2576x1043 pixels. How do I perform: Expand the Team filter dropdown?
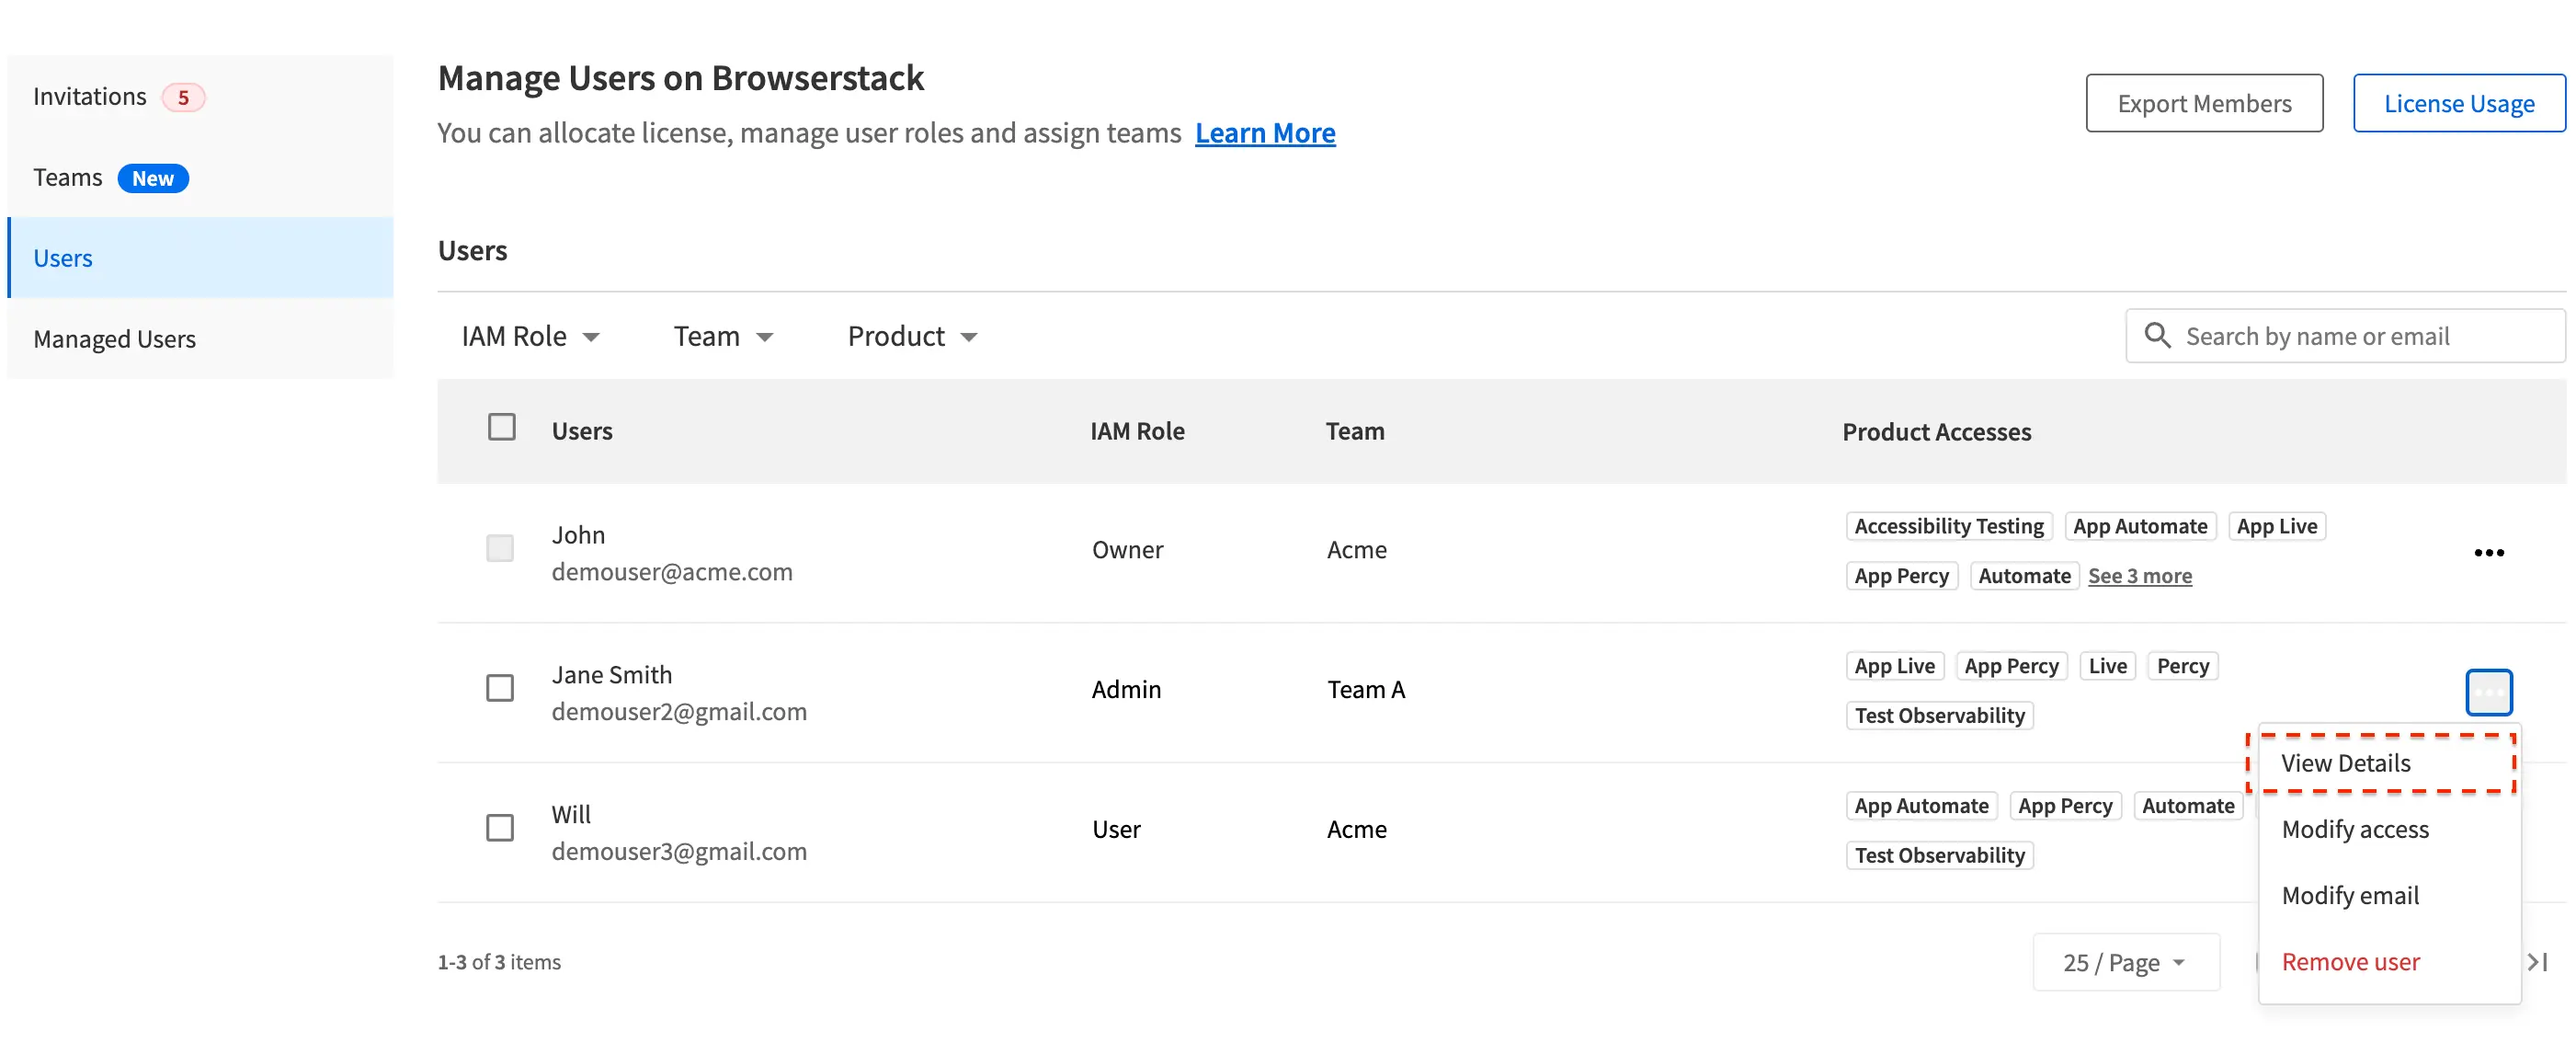tap(721, 335)
